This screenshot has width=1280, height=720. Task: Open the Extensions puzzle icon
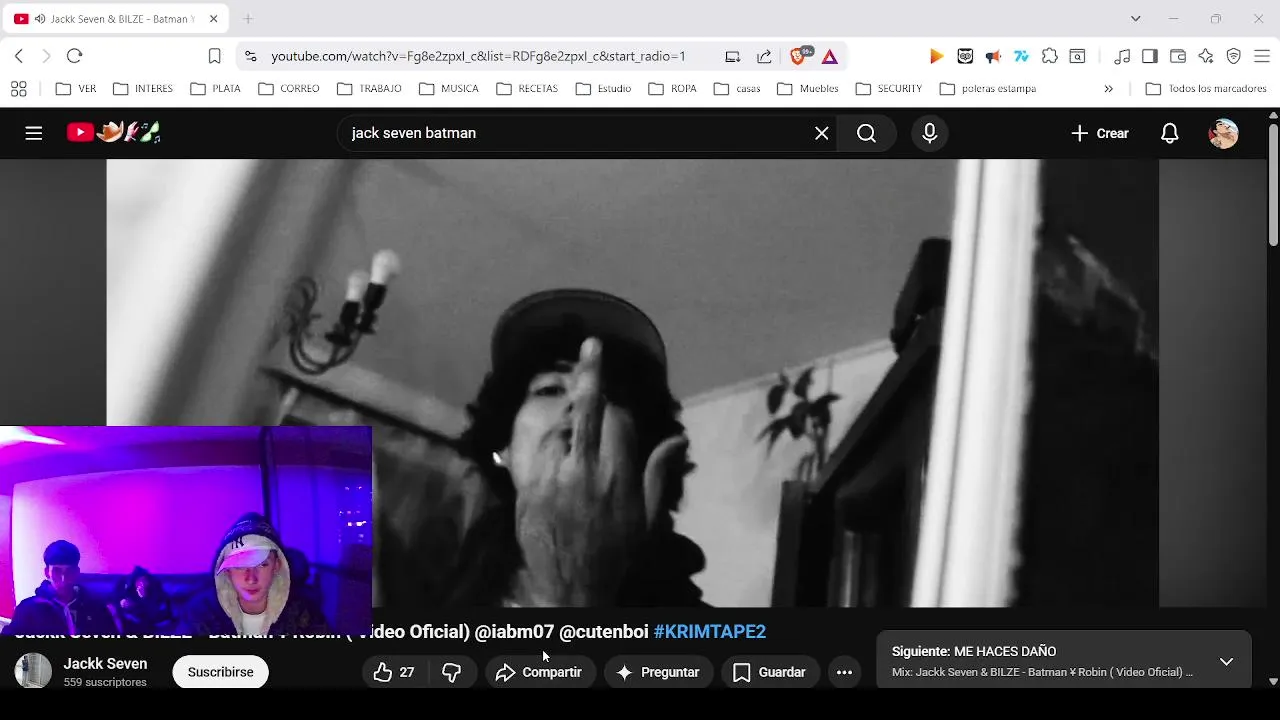point(1049,56)
